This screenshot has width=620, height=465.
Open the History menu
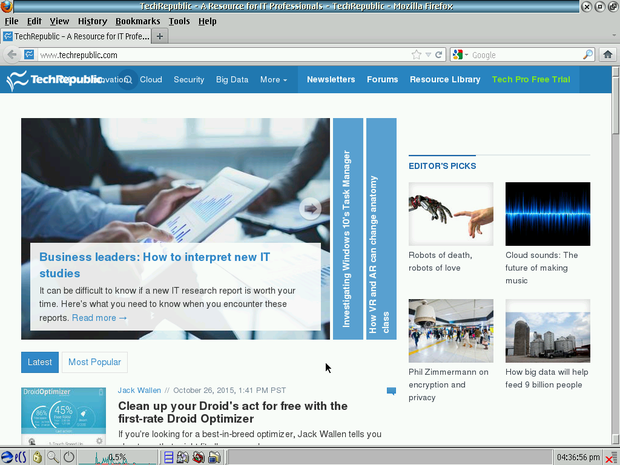pos(92,21)
